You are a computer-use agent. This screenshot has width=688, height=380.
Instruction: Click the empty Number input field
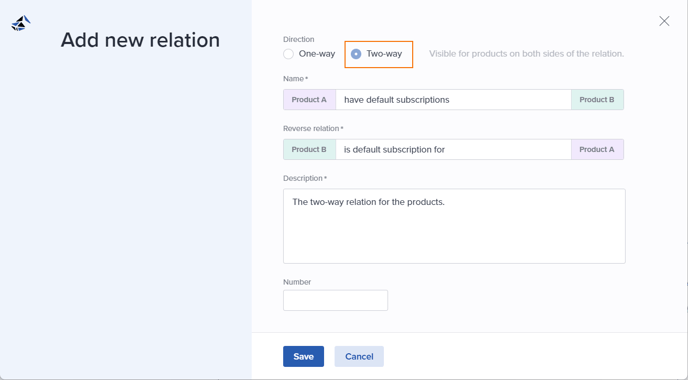coord(335,300)
